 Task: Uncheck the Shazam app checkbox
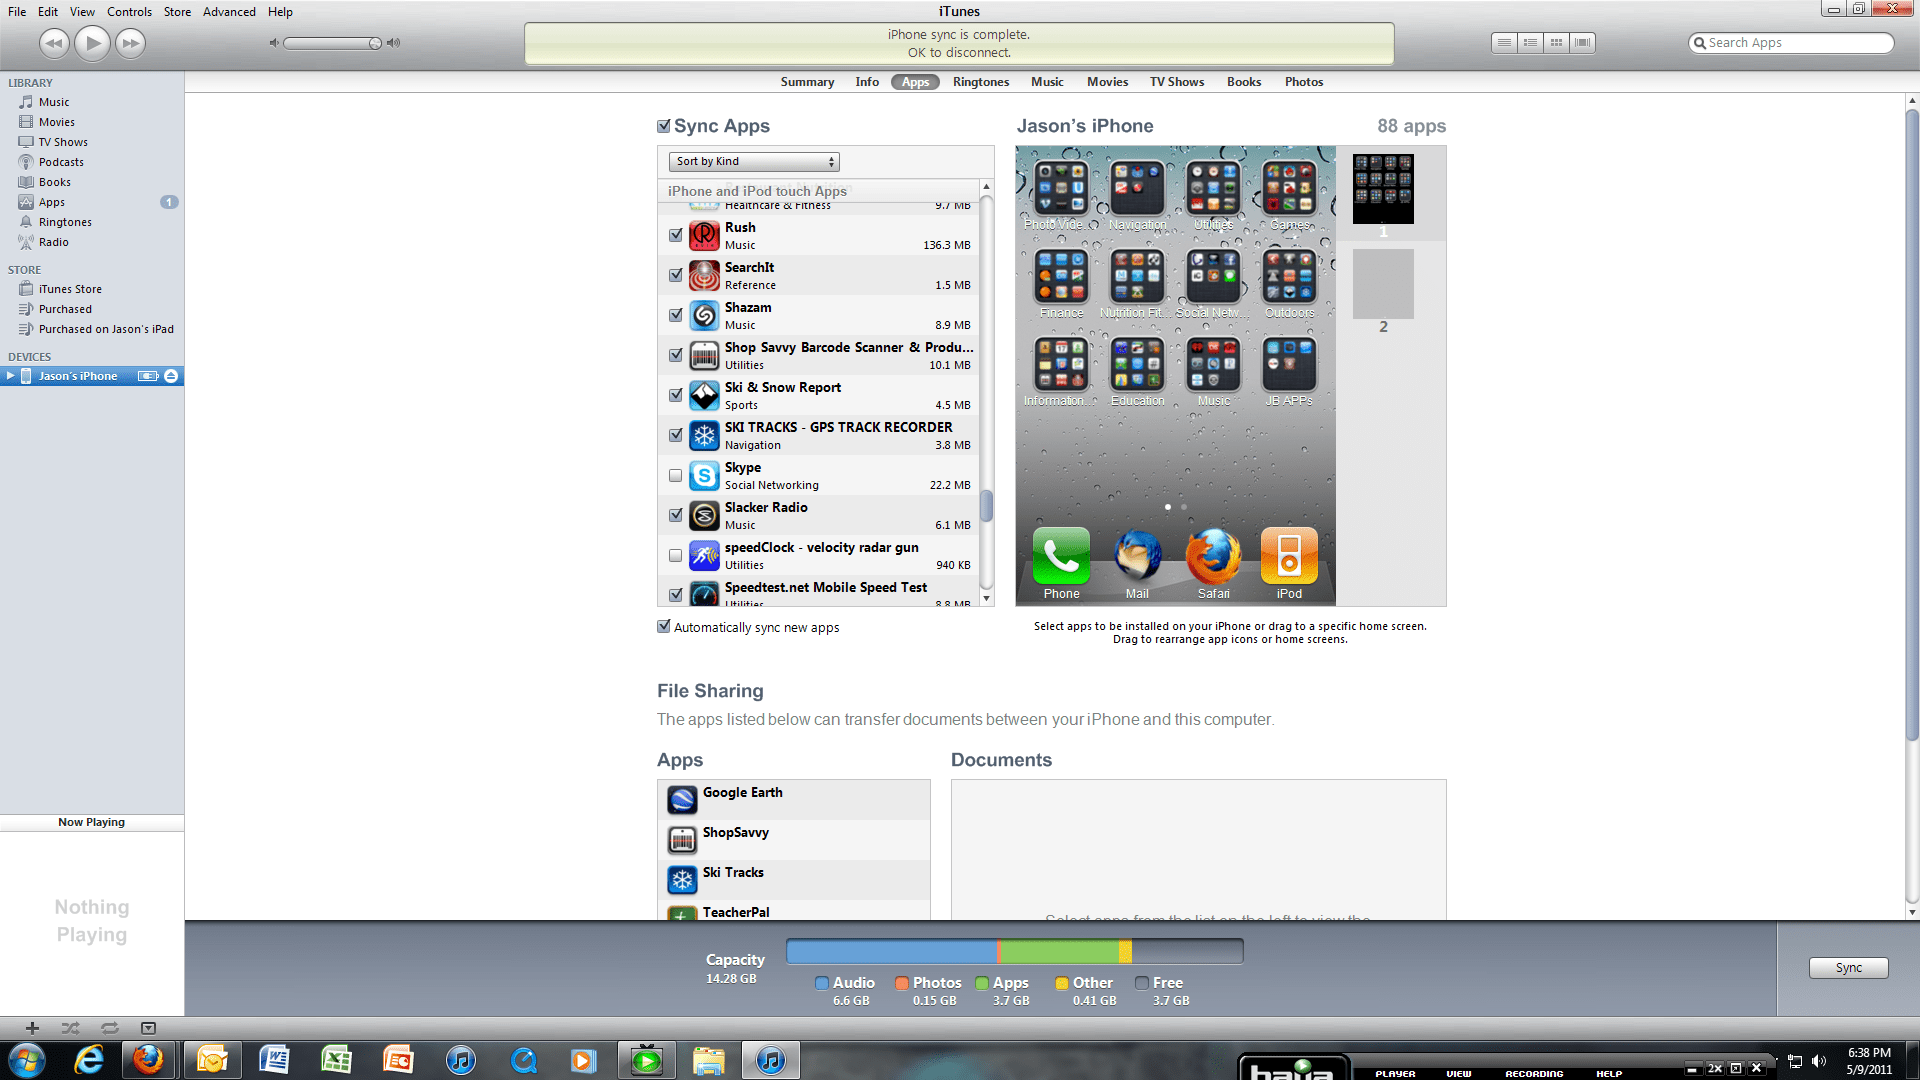point(675,315)
